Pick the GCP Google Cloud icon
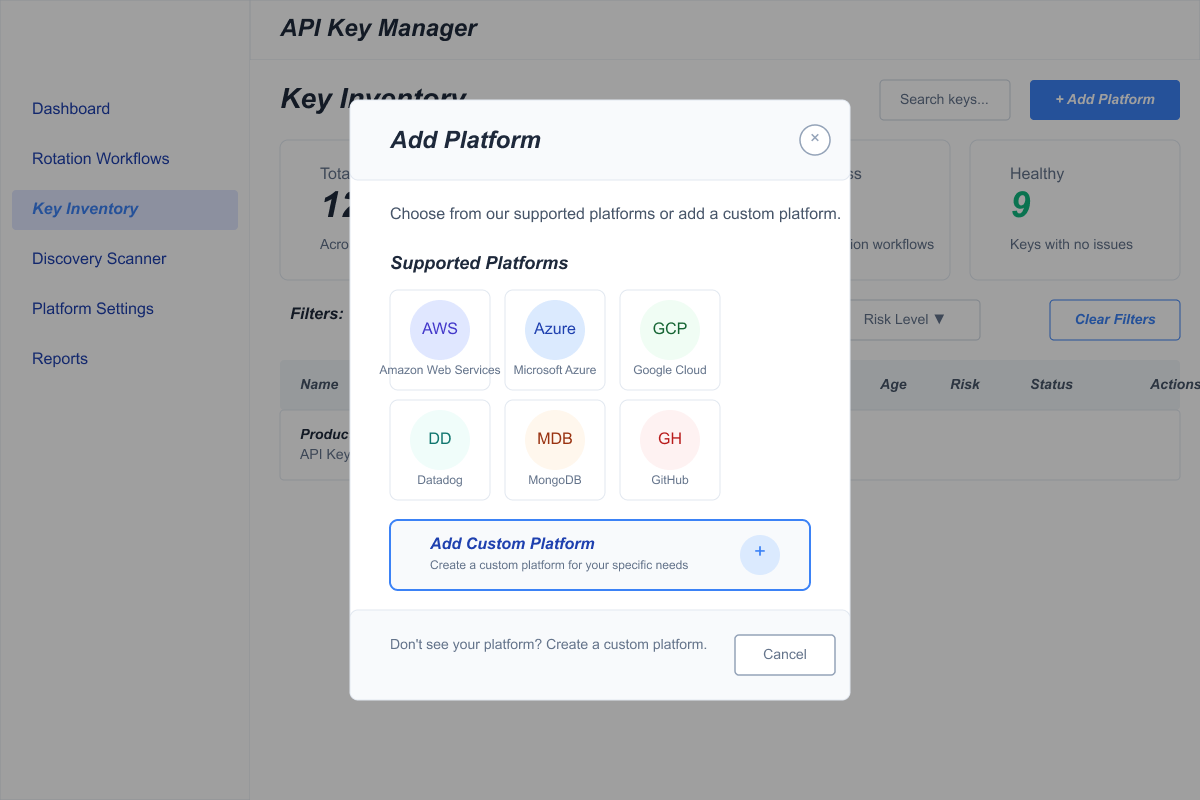Viewport: 1200px width, 800px height. coord(670,329)
